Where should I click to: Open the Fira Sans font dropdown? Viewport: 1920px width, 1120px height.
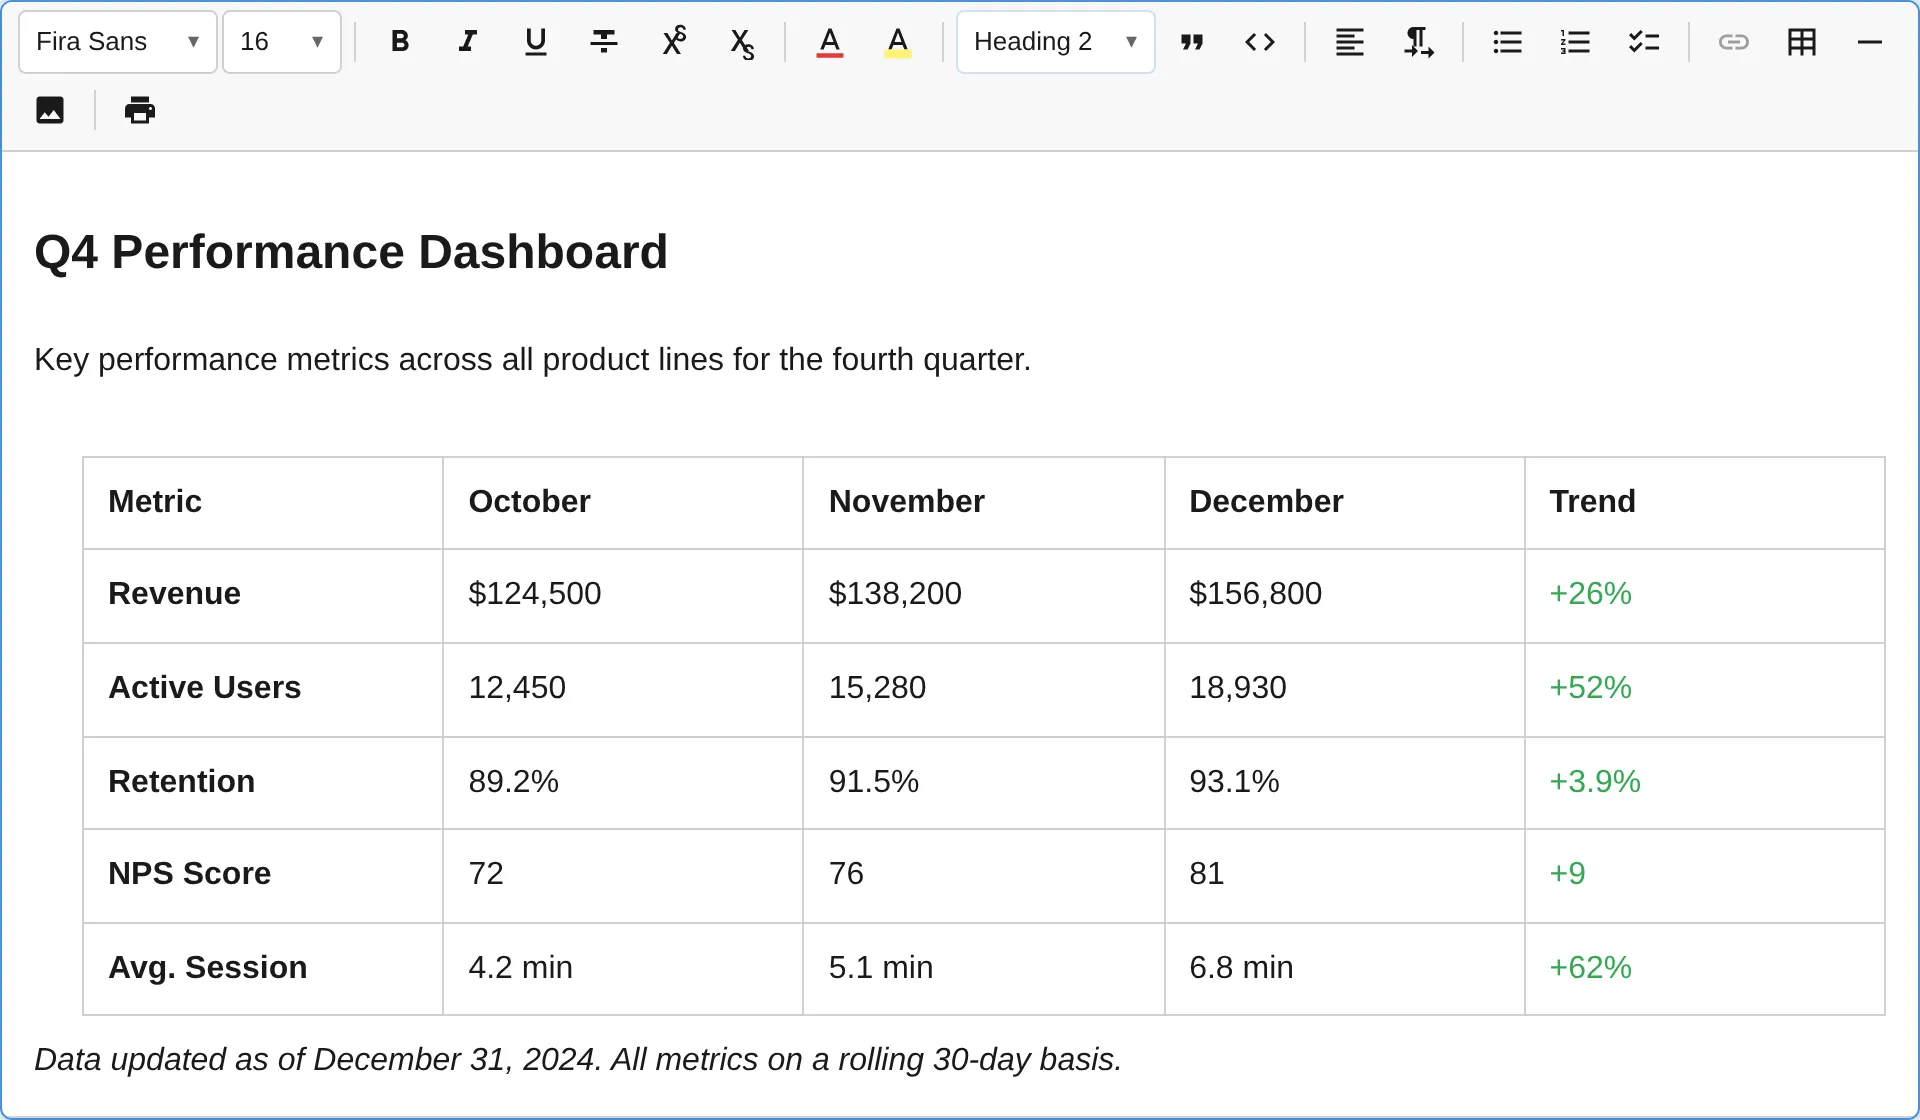[x=118, y=42]
